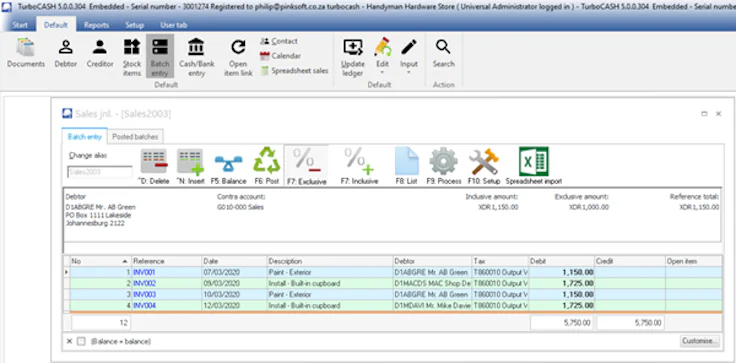Click the F9 Process gear icon

(x=444, y=161)
